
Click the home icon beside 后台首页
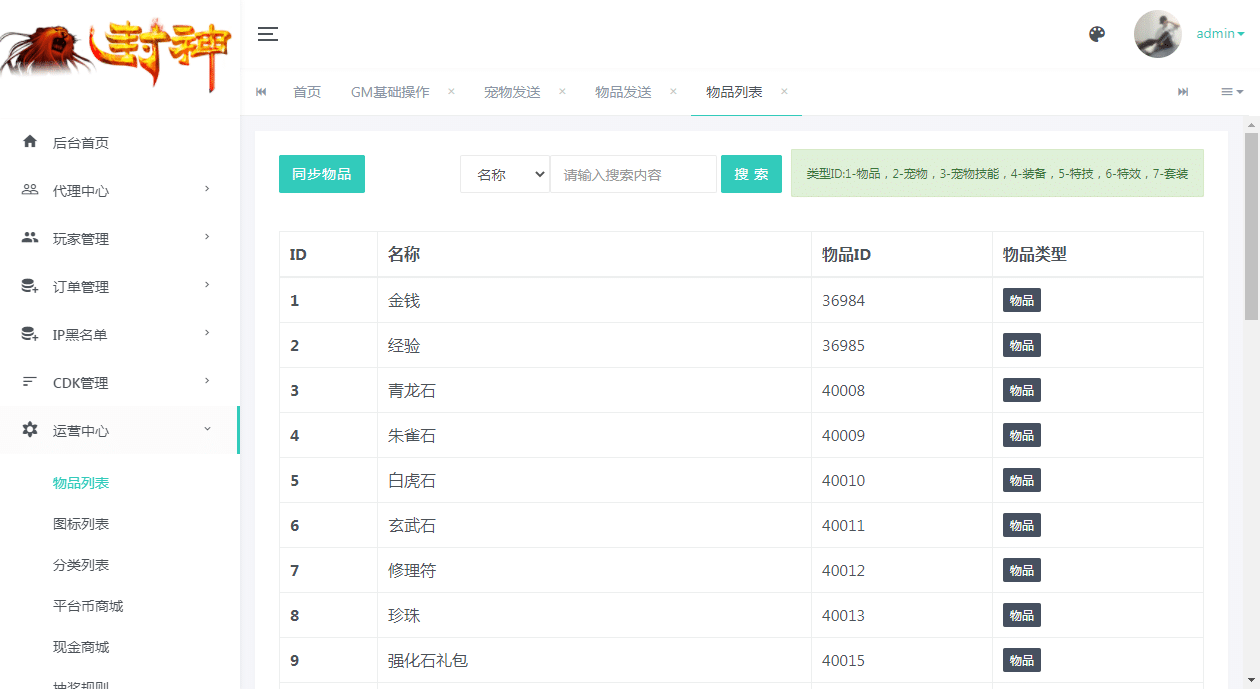pos(30,142)
